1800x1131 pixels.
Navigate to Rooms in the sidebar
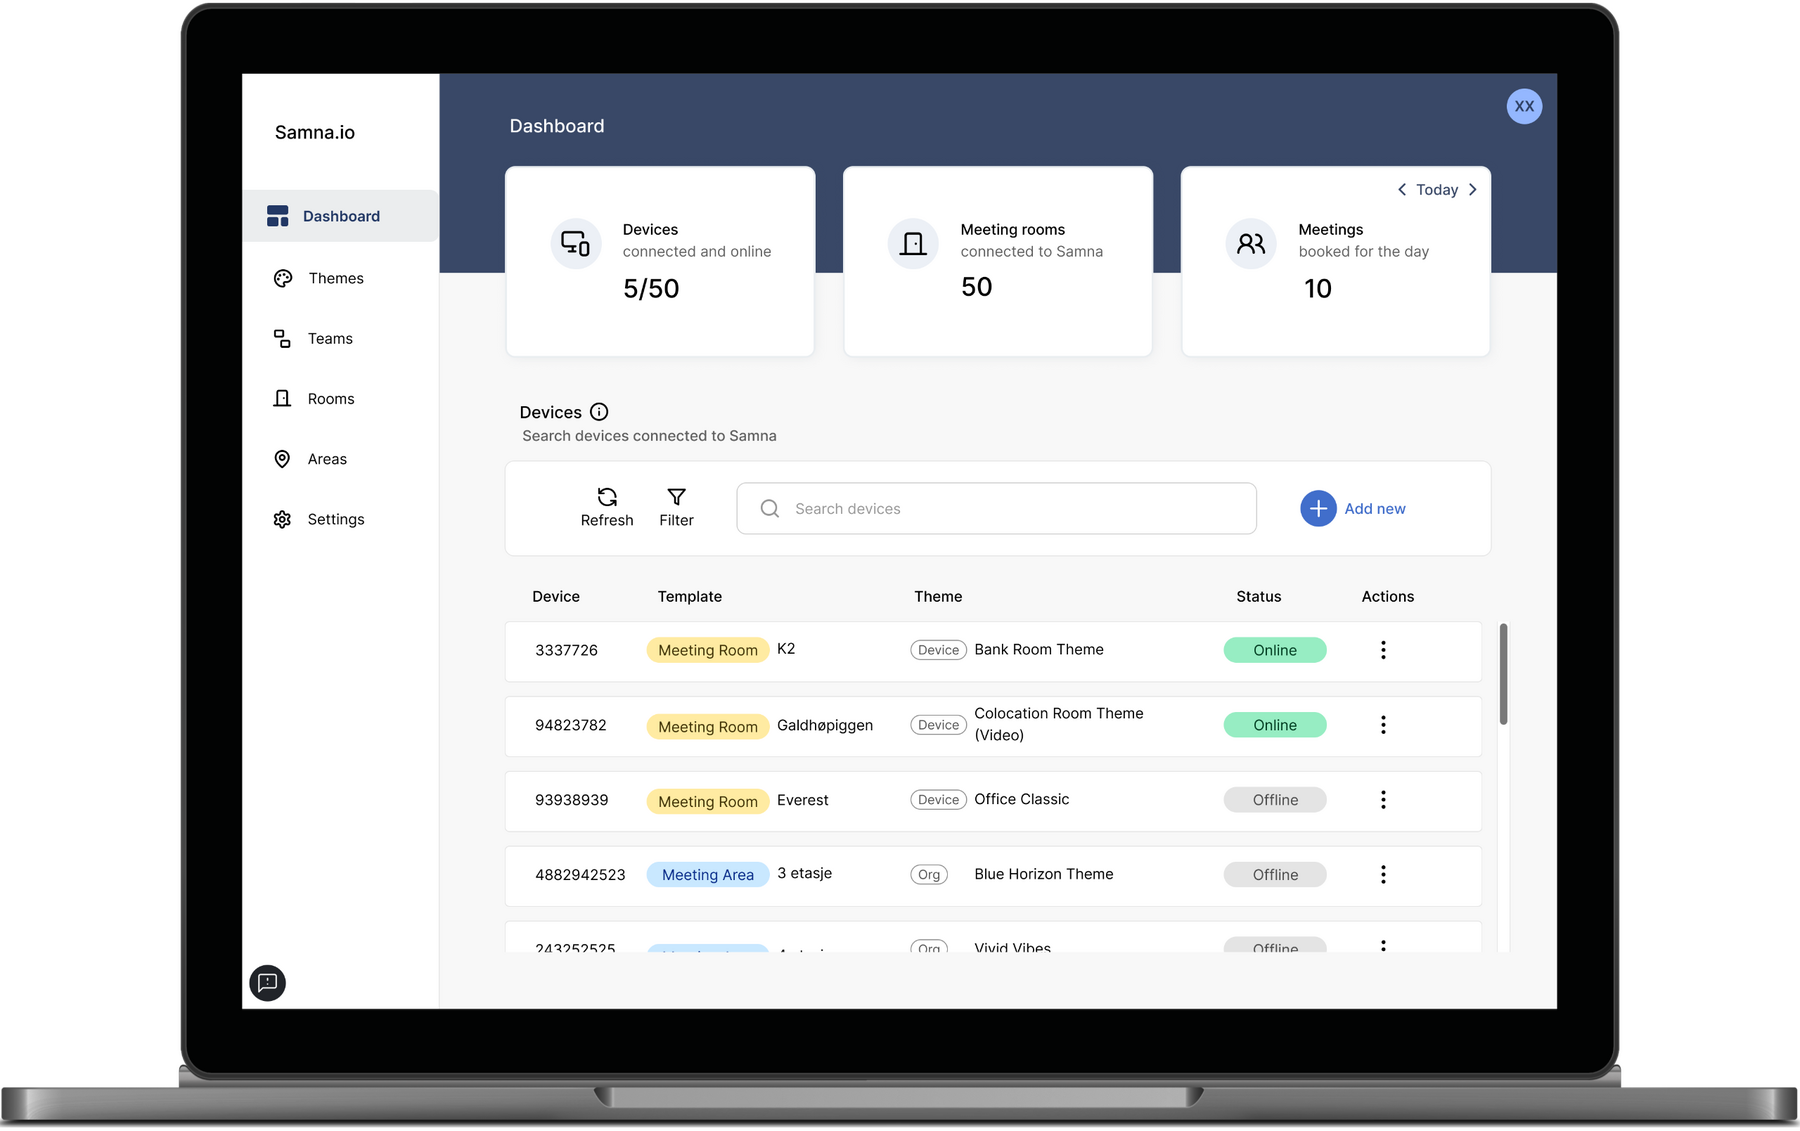pyautogui.click(x=330, y=399)
